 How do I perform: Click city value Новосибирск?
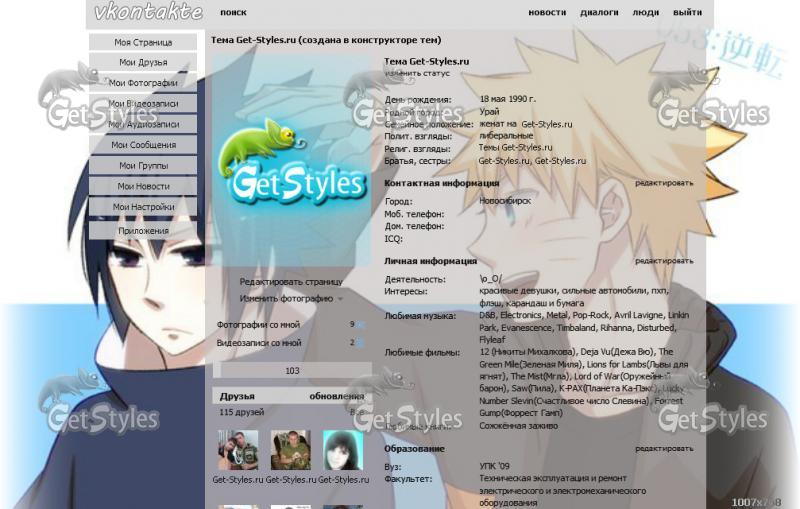505,201
